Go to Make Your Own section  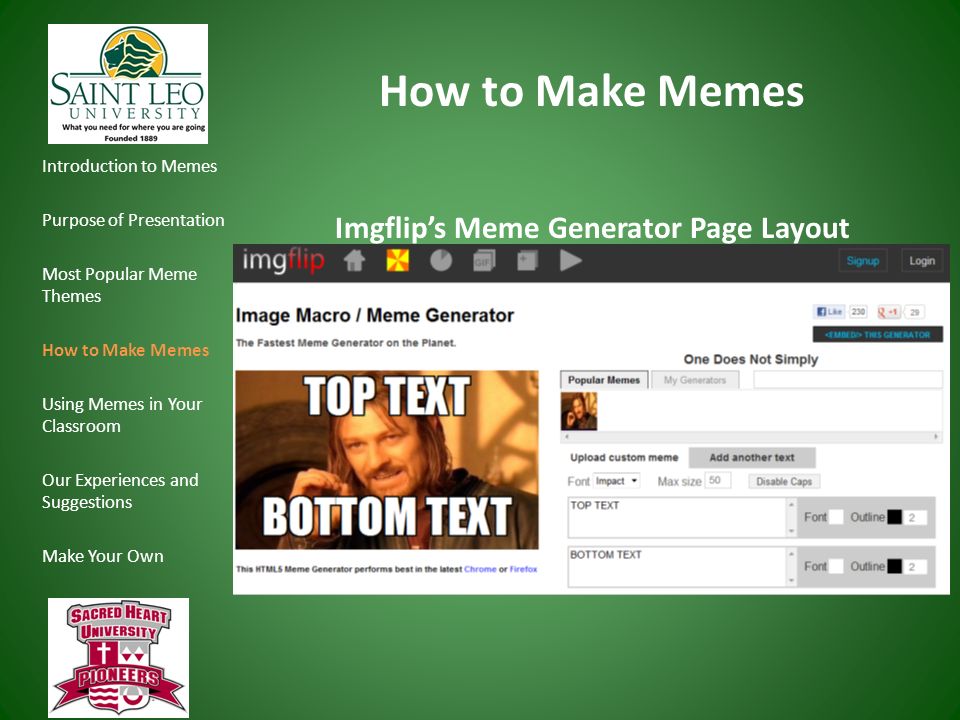[x=103, y=556]
